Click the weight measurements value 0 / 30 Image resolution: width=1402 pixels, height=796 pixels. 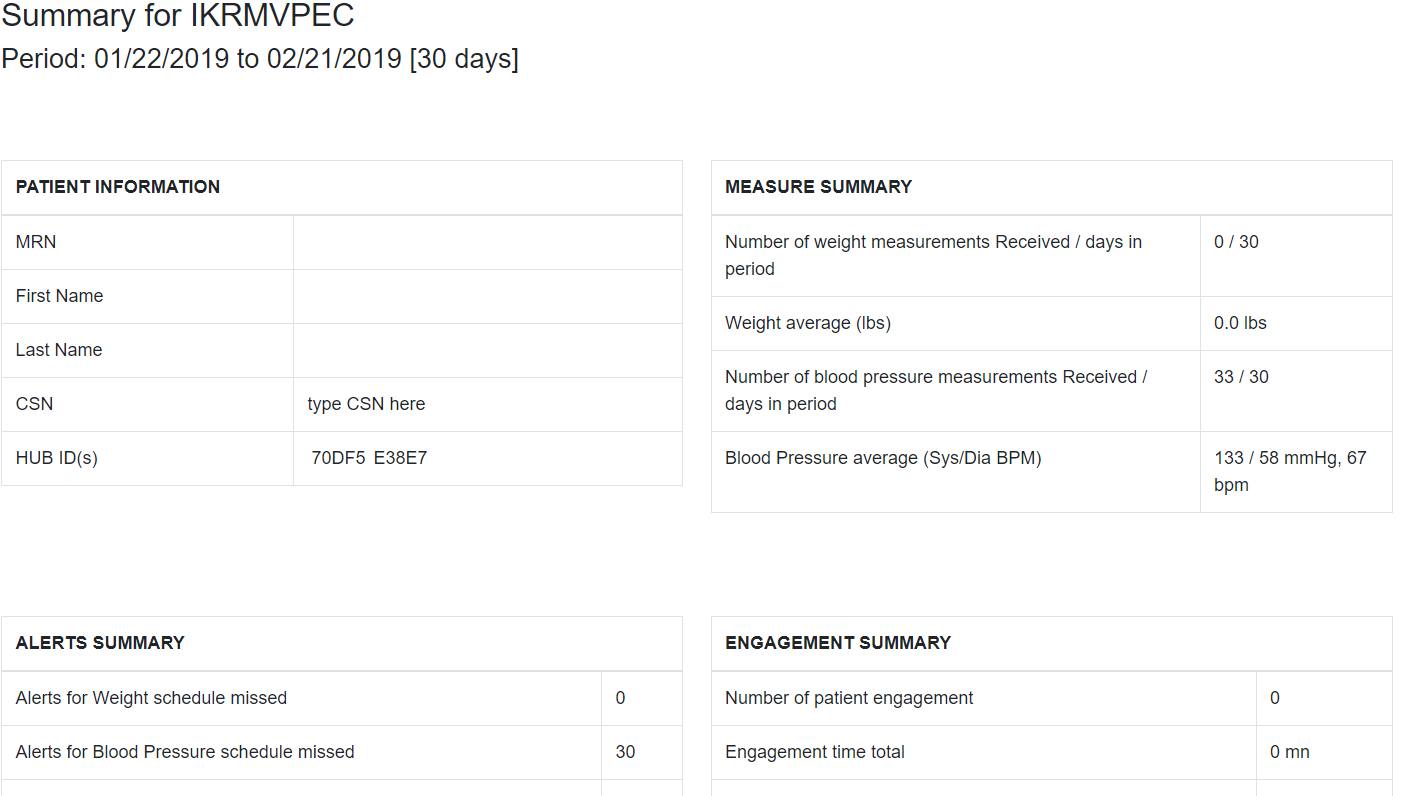(1236, 242)
